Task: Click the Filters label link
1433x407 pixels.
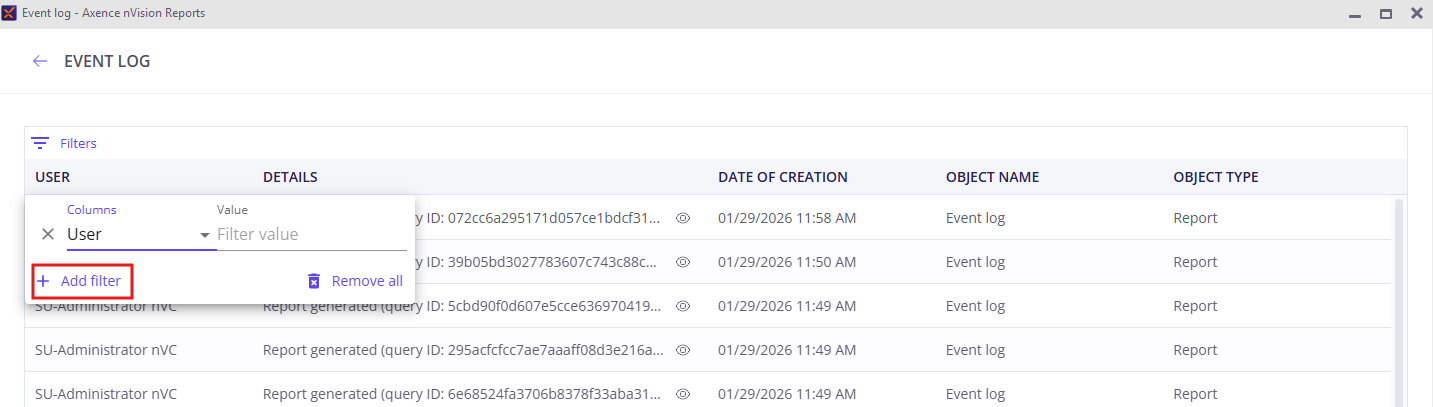Action: [x=78, y=143]
